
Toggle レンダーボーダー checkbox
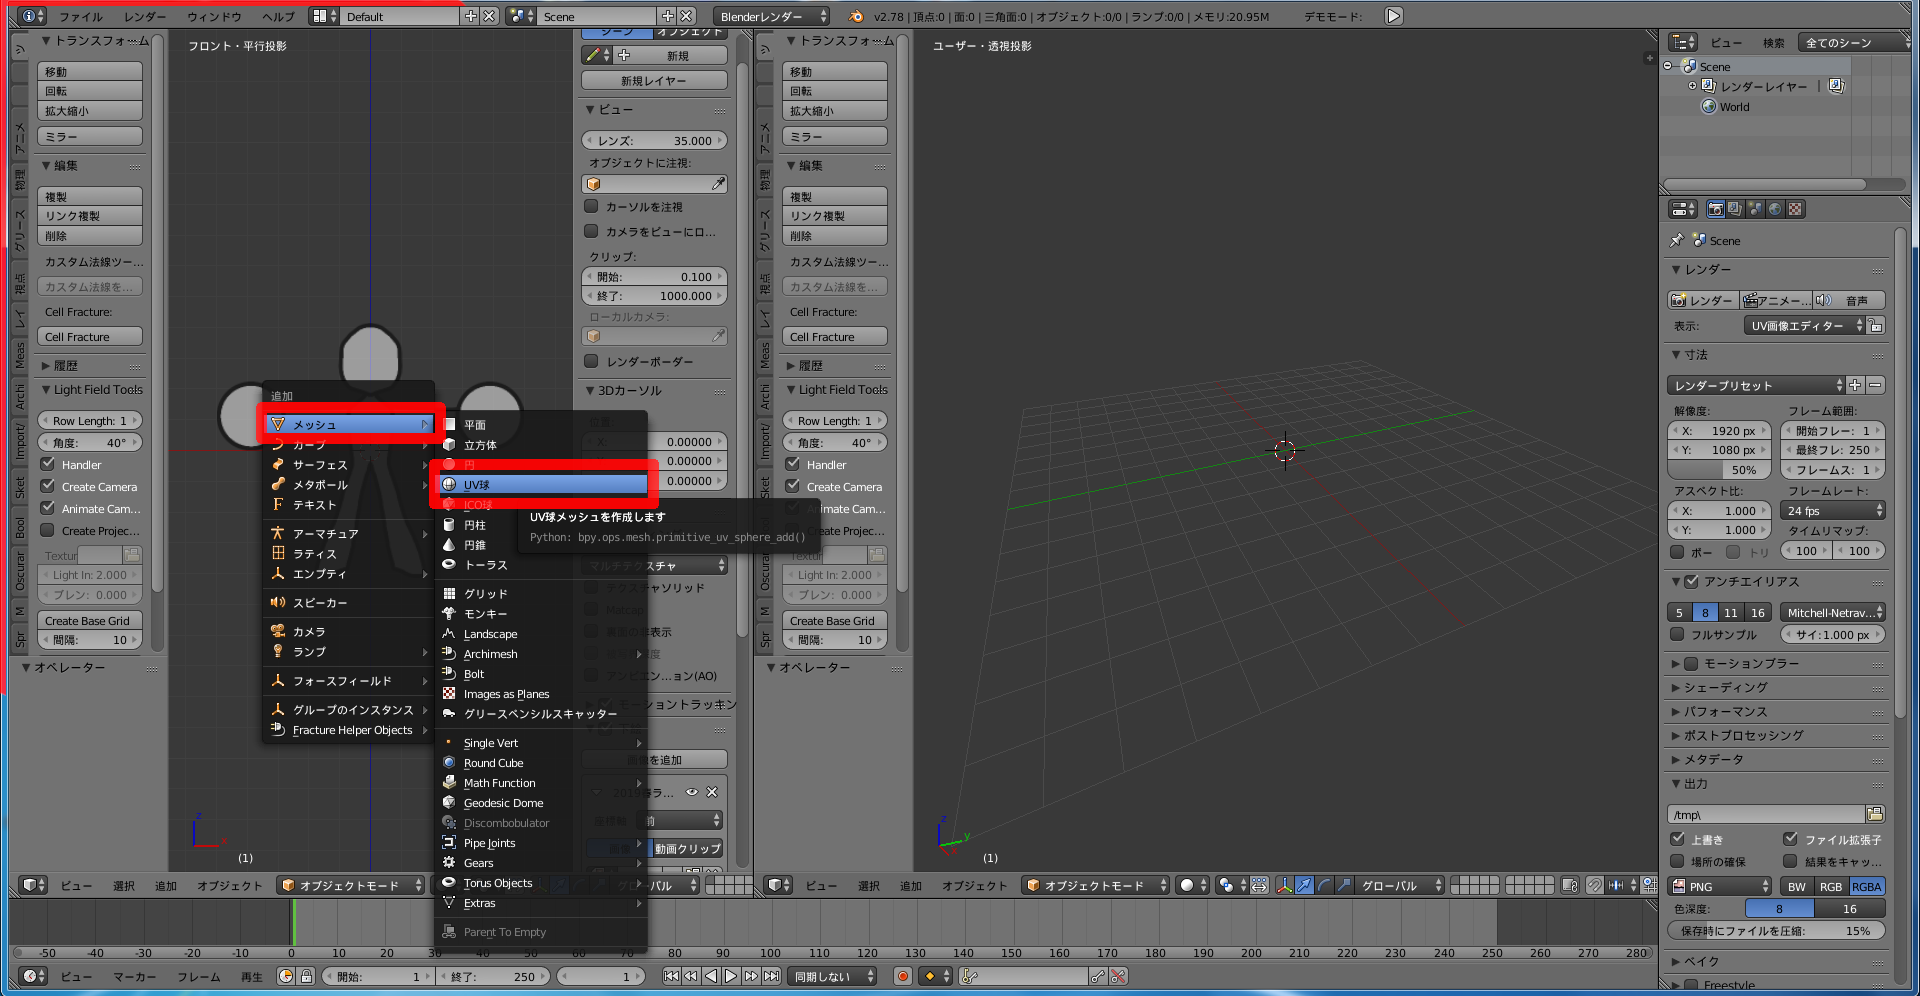[591, 361]
